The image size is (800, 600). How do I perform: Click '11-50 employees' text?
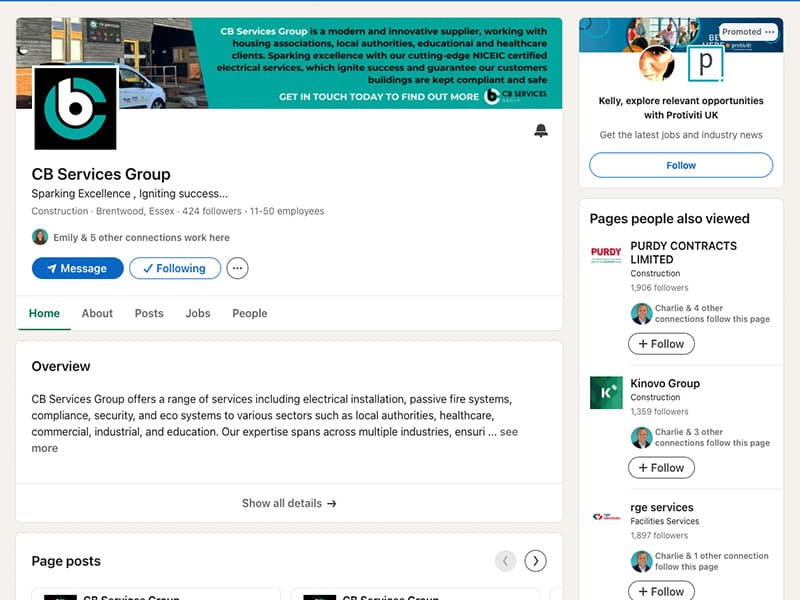pos(287,211)
